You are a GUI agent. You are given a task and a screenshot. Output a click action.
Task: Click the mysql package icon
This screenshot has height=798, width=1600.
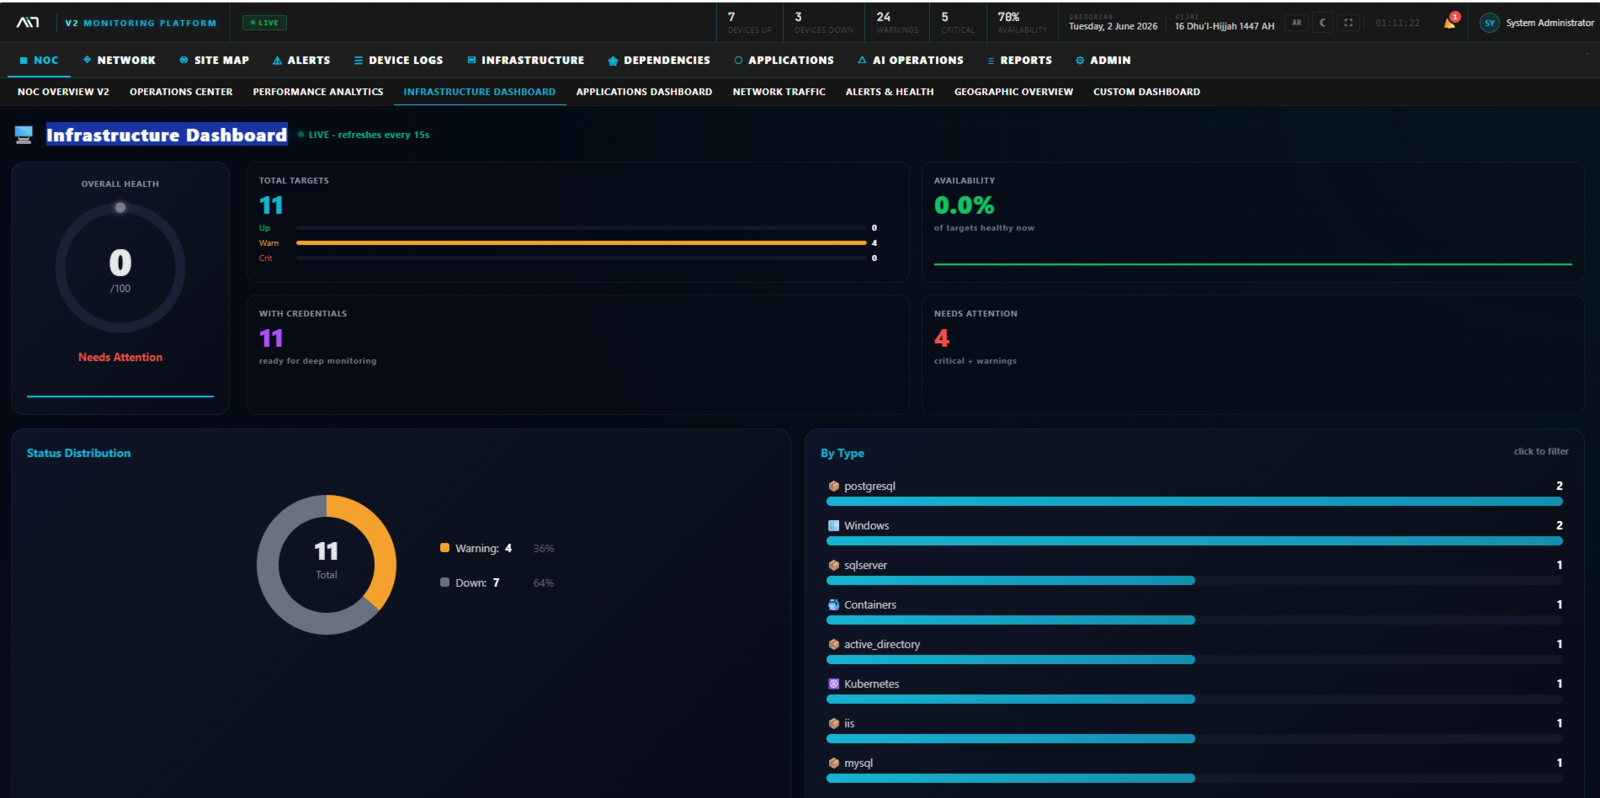[834, 763]
